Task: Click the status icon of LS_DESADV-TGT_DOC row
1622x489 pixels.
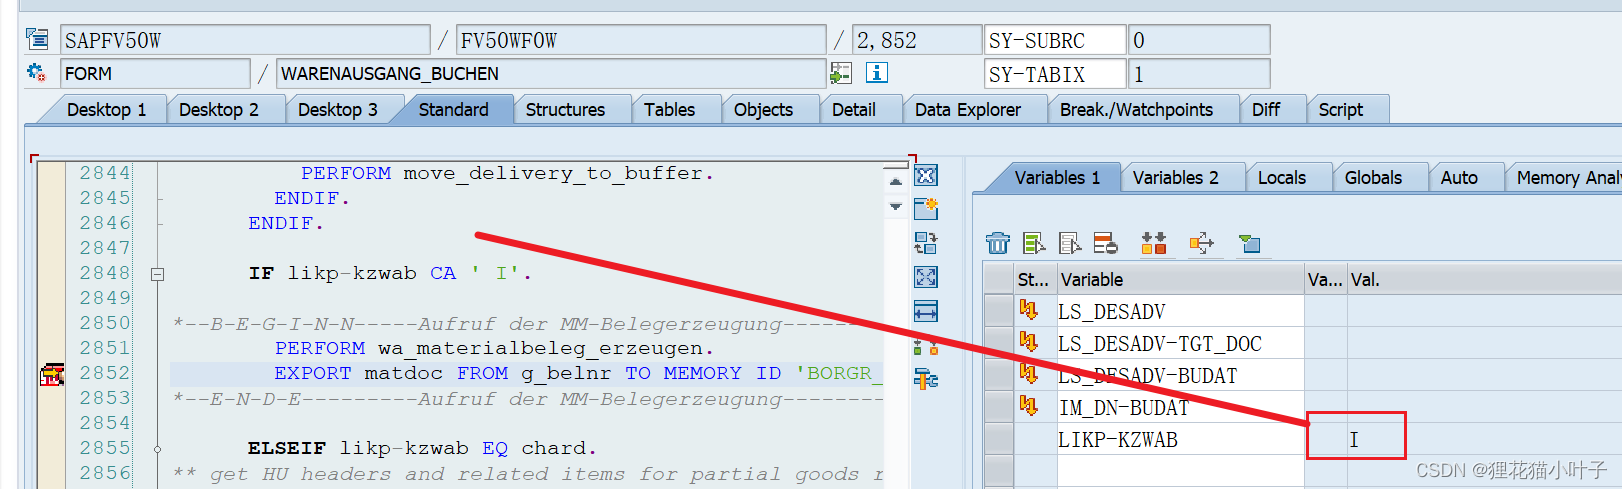Action: (x=1029, y=342)
